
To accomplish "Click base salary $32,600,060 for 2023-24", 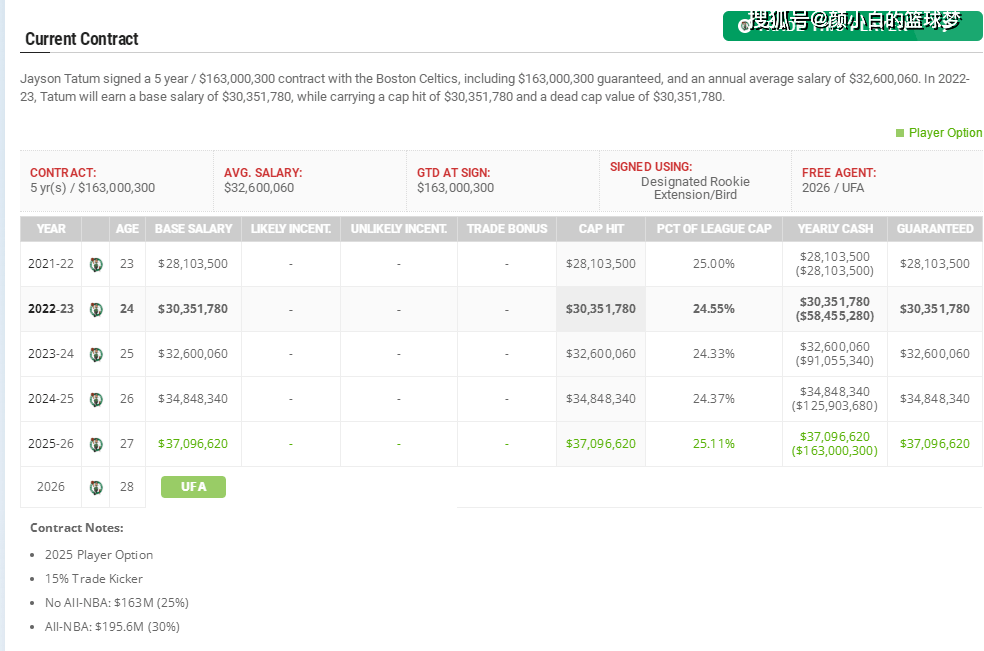I will tap(193, 354).
